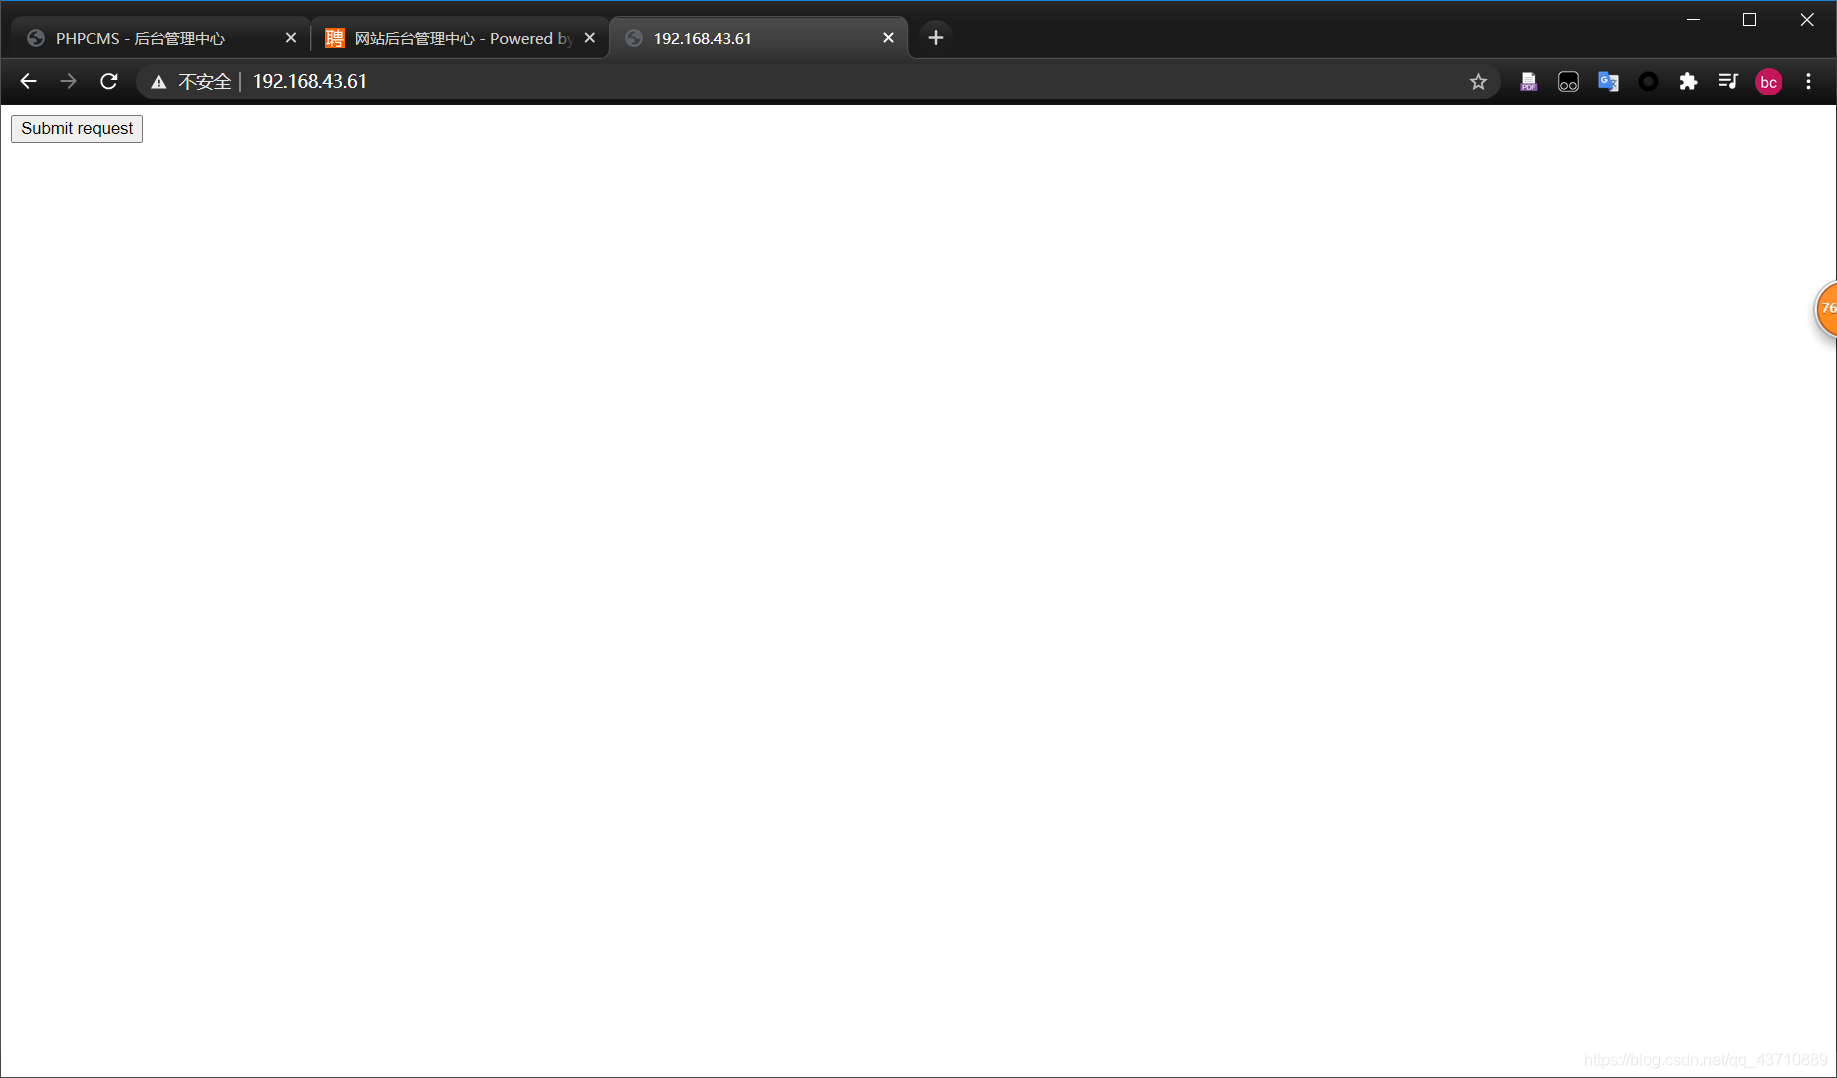The image size is (1837, 1078).
Task: Open the glasses extension icon
Action: (x=1568, y=82)
